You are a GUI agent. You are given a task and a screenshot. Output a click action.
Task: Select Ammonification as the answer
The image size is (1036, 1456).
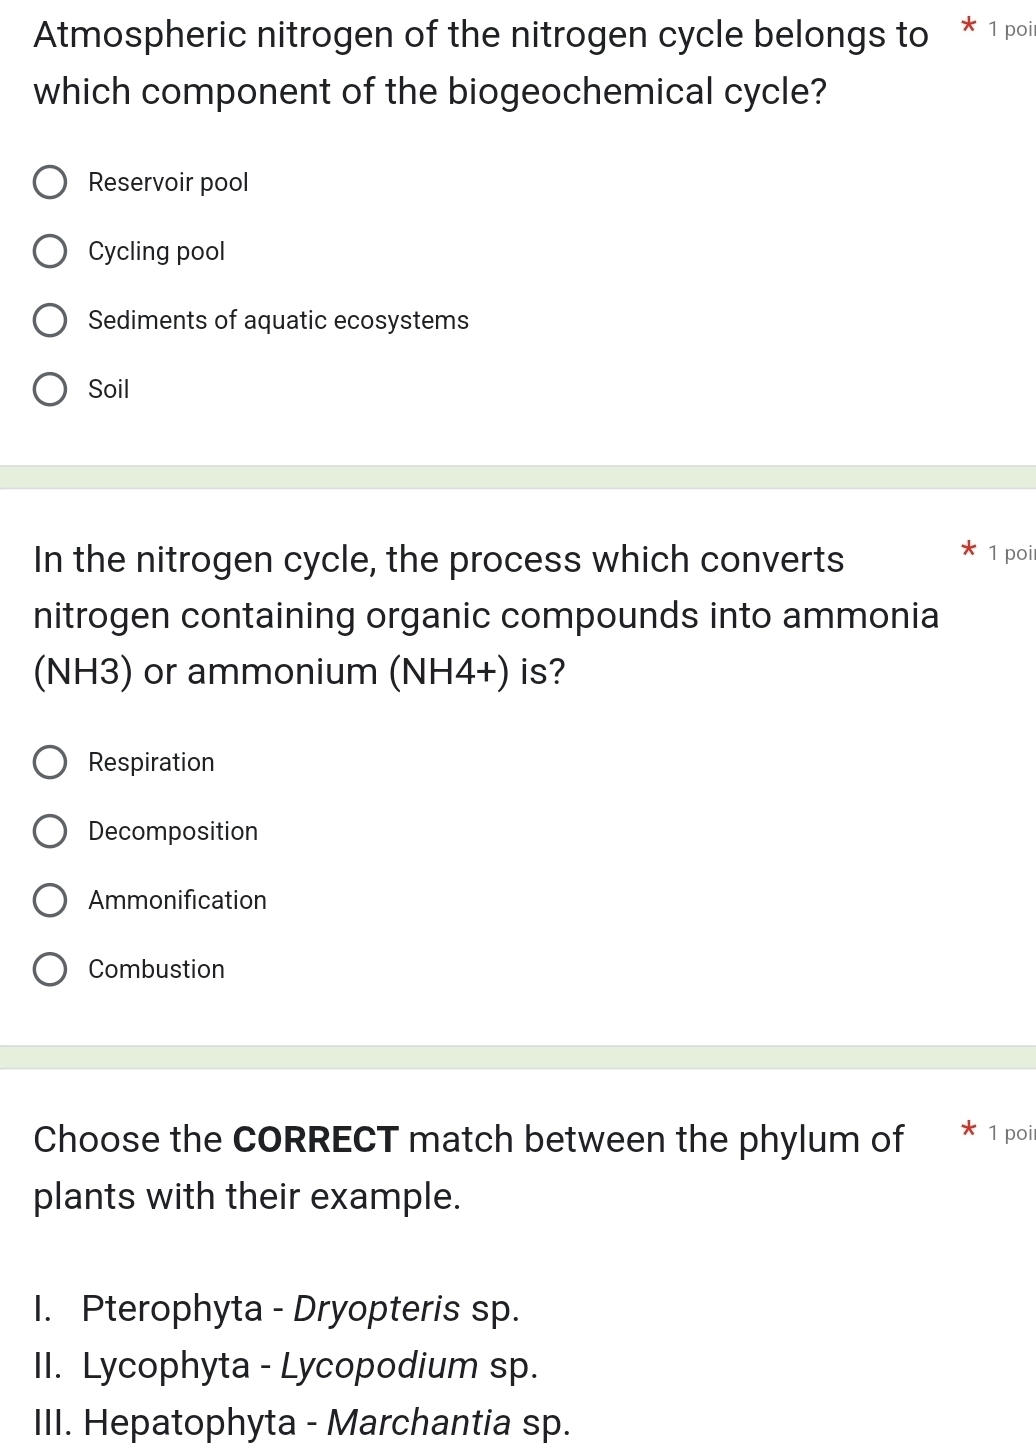[49, 900]
